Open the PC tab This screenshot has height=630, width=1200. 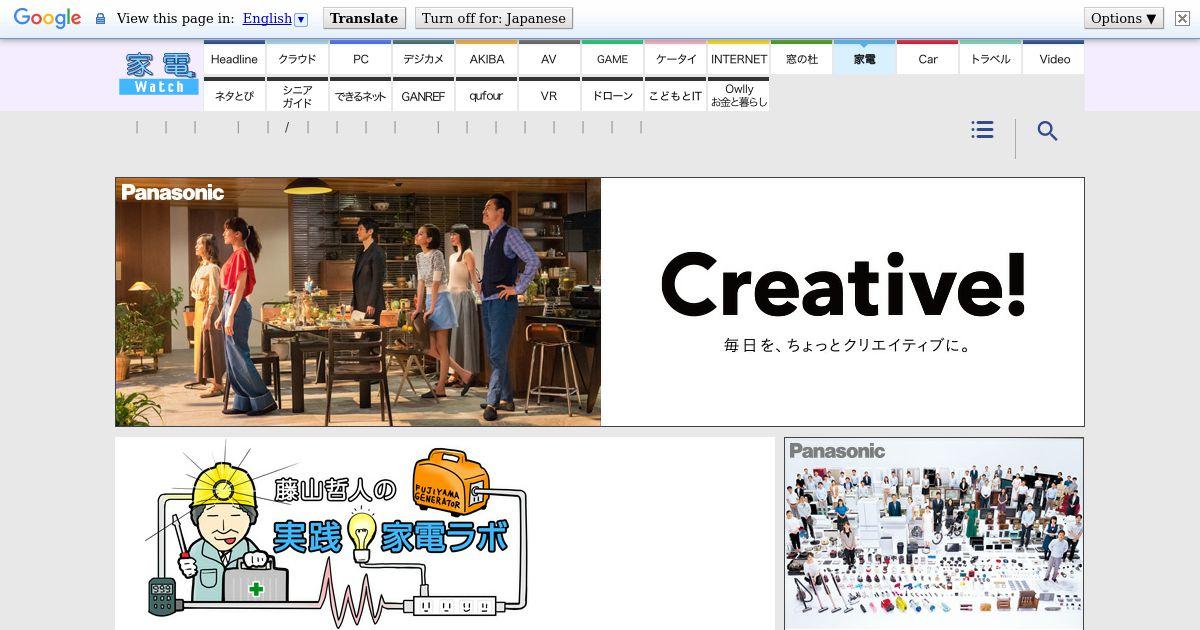pos(360,58)
